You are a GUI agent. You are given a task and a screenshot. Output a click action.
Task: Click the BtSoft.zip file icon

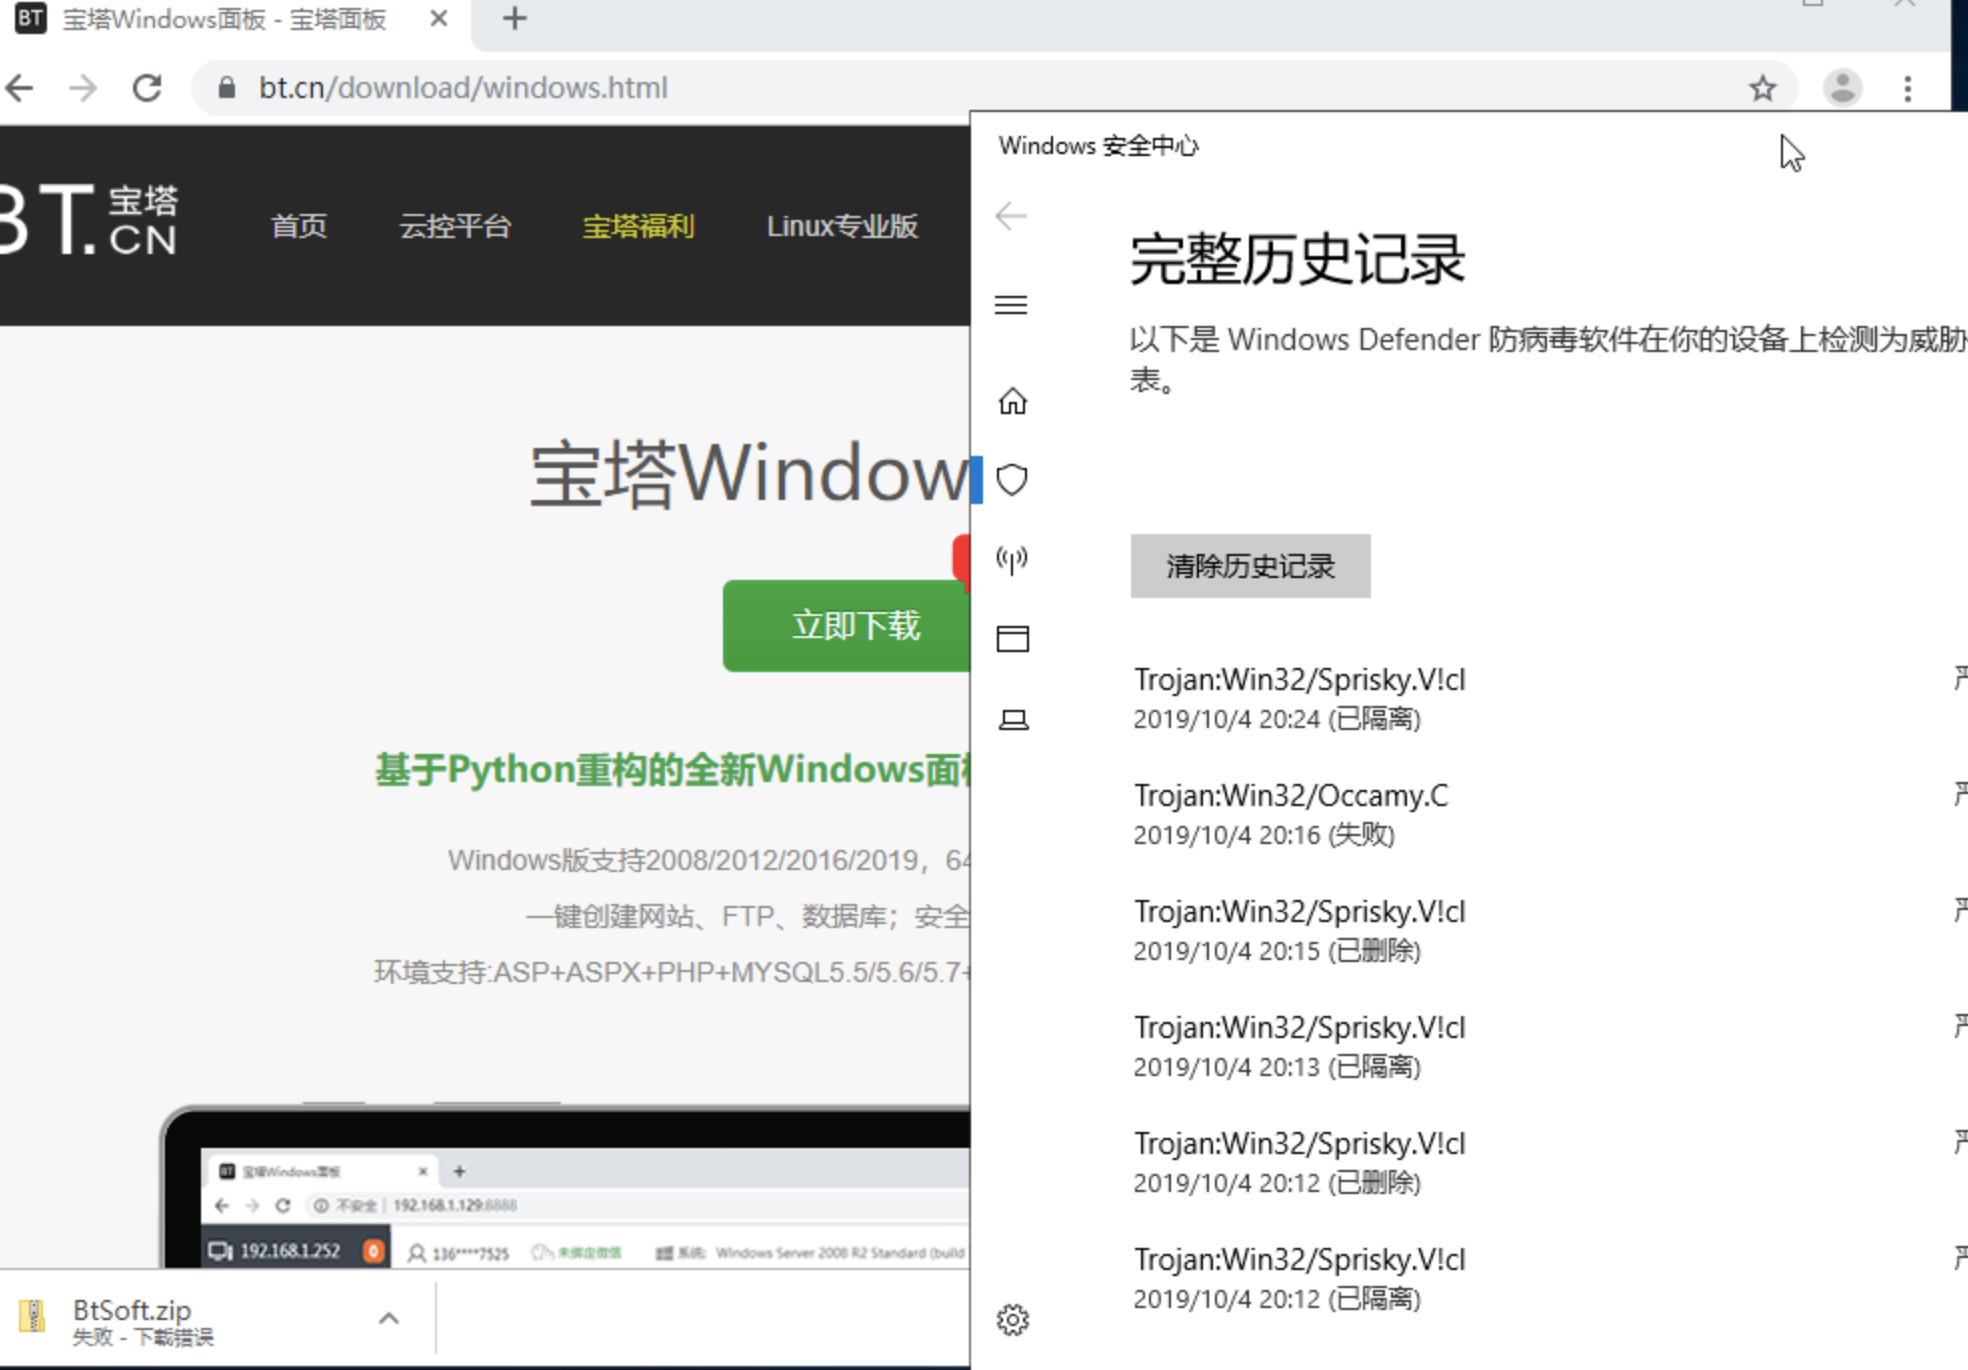click(32, 1317)
